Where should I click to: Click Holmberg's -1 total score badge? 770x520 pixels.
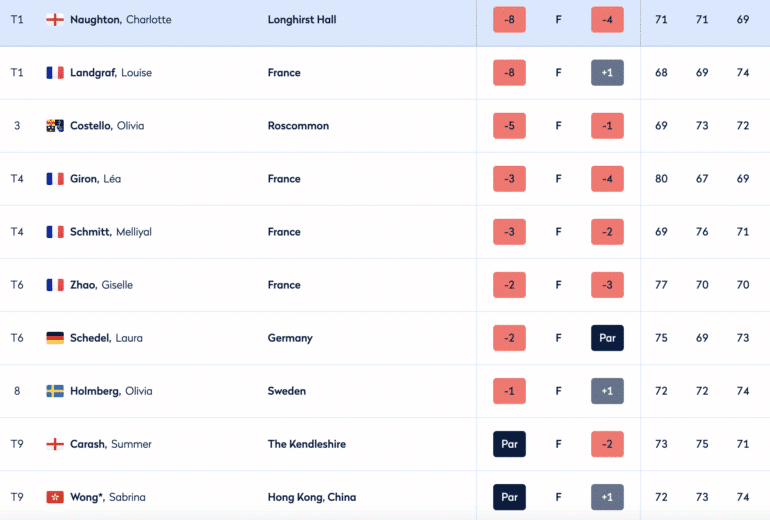coord(509,391)
